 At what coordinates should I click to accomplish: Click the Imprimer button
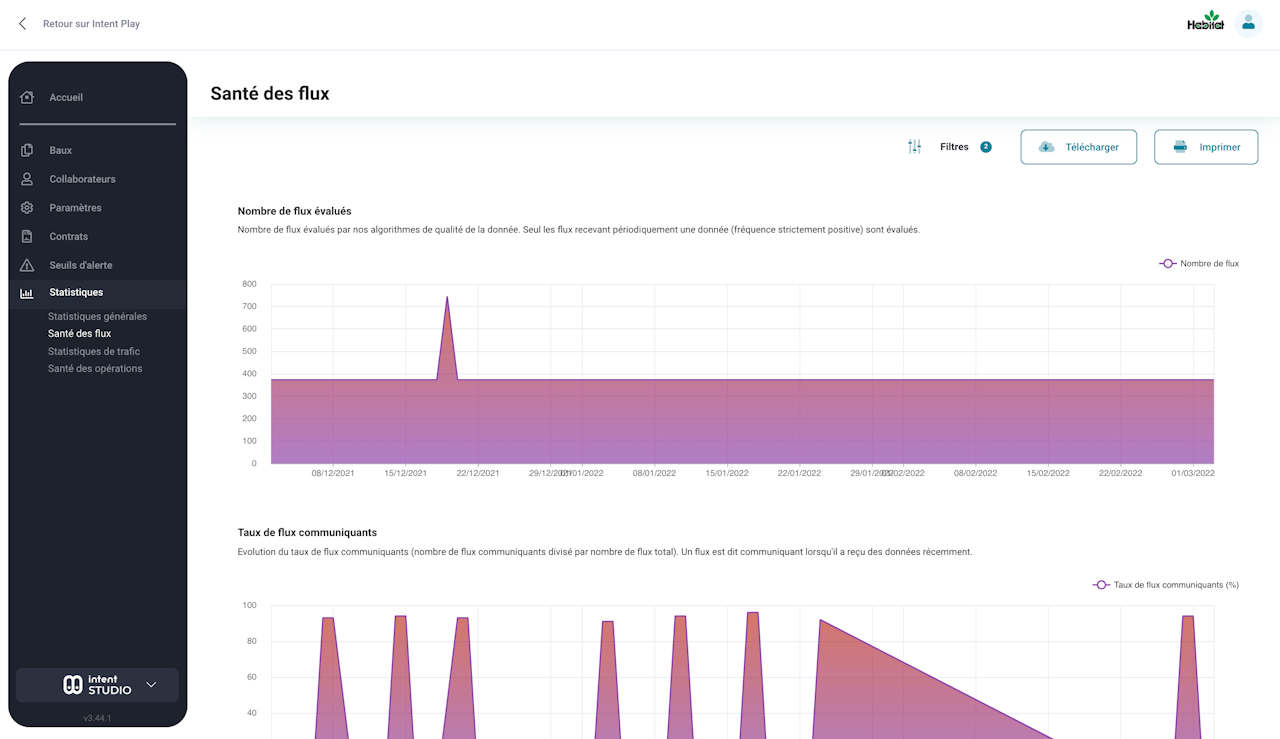[x=1206, y=147]
